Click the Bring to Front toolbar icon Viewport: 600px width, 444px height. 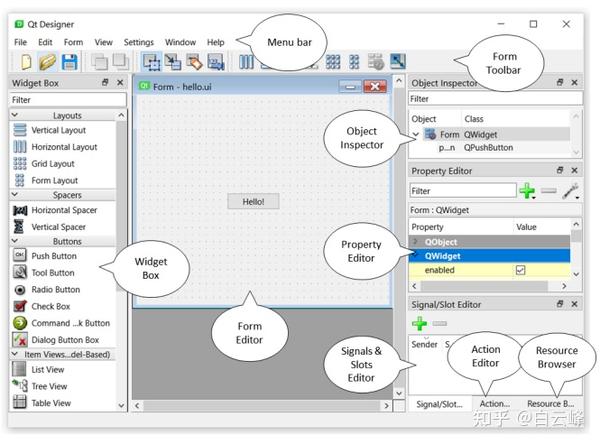[121, 62]
